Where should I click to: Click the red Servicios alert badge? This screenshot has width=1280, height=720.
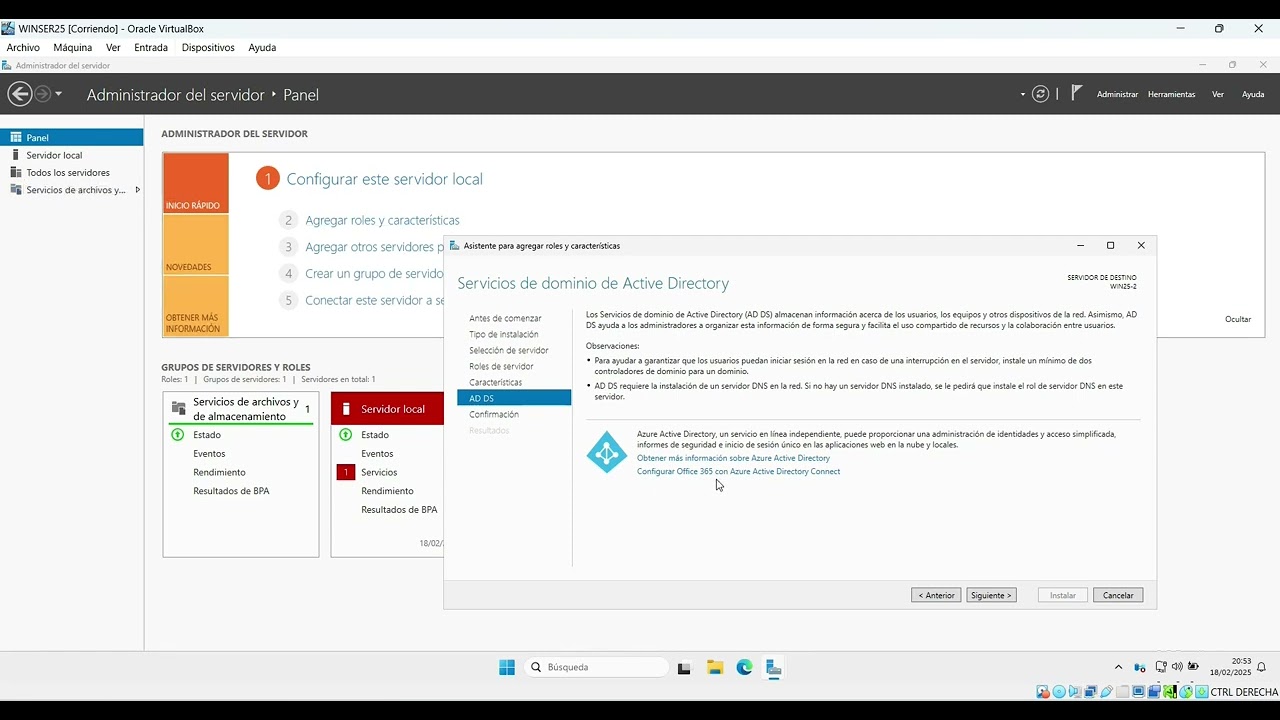(346, 472)
